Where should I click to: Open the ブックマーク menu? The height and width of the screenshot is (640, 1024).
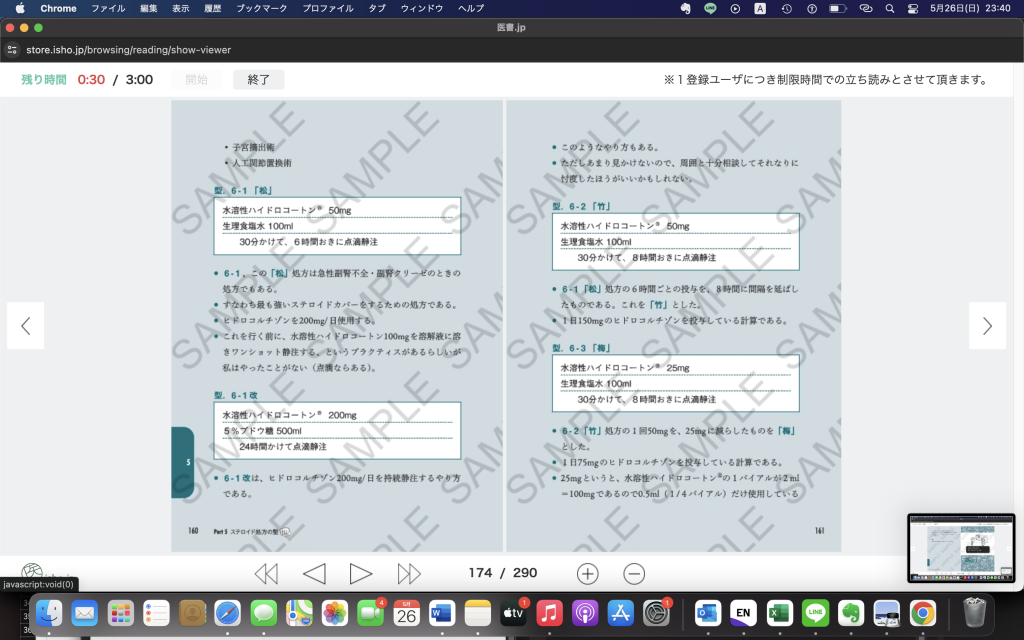[x=261, y=8]
